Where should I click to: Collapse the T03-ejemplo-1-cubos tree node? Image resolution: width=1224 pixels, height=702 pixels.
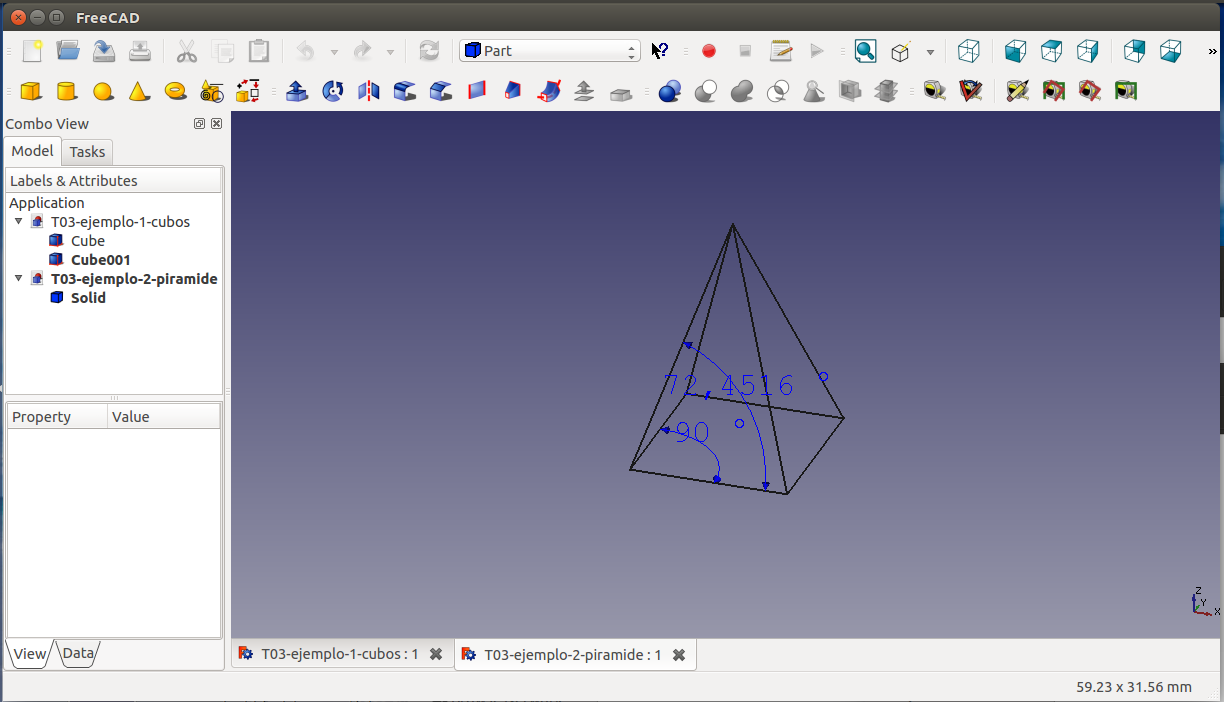(x=19, y=221)
